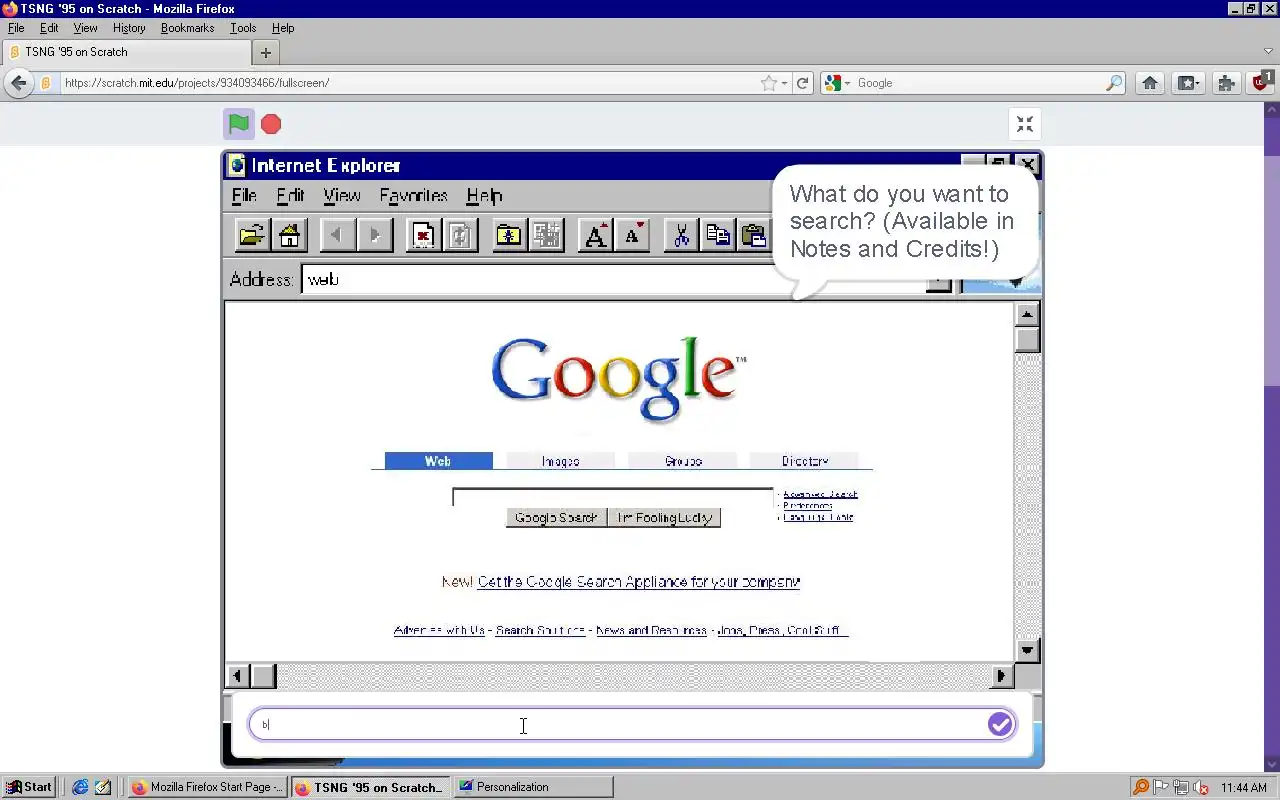Decrease font size with small A icon
1280x800 pixels.
pyautogui.click(x=633, y=236)
